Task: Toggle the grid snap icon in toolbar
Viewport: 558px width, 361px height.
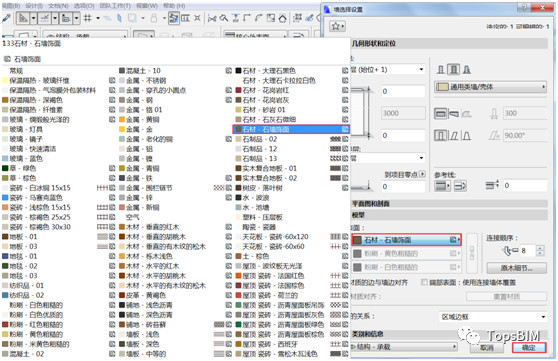Action: pos(88,17)
